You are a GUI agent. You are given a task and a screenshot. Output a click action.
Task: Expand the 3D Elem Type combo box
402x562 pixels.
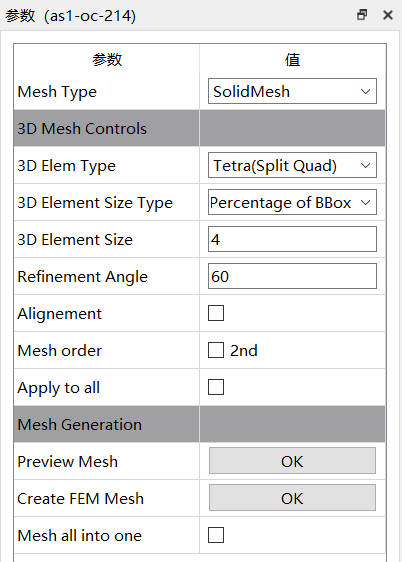tap(292, 165)
